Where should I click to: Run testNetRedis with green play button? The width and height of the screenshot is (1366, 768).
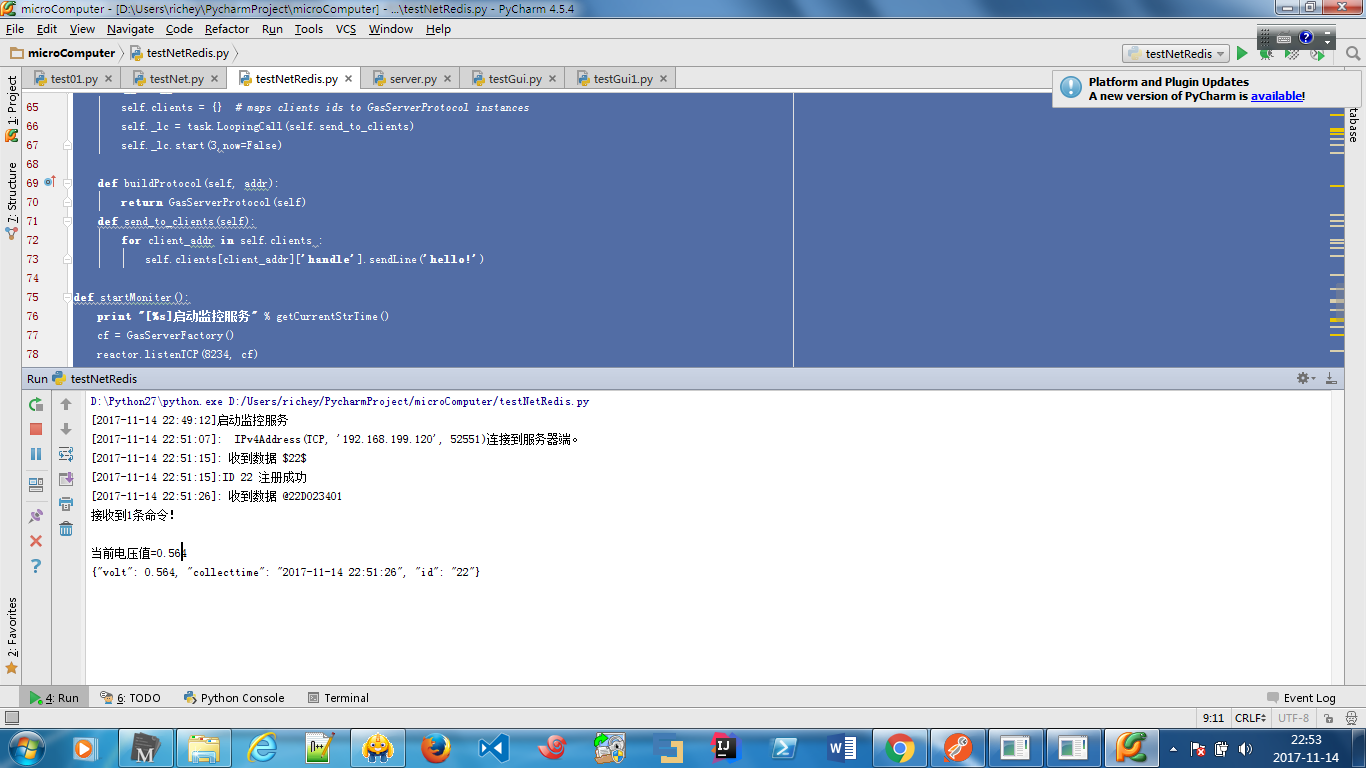[x=1242, y=53]
